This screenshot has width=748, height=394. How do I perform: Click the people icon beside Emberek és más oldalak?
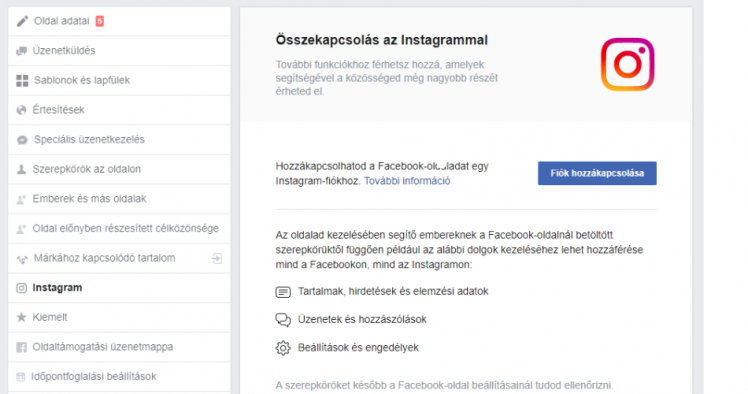[x=21, y=199]
